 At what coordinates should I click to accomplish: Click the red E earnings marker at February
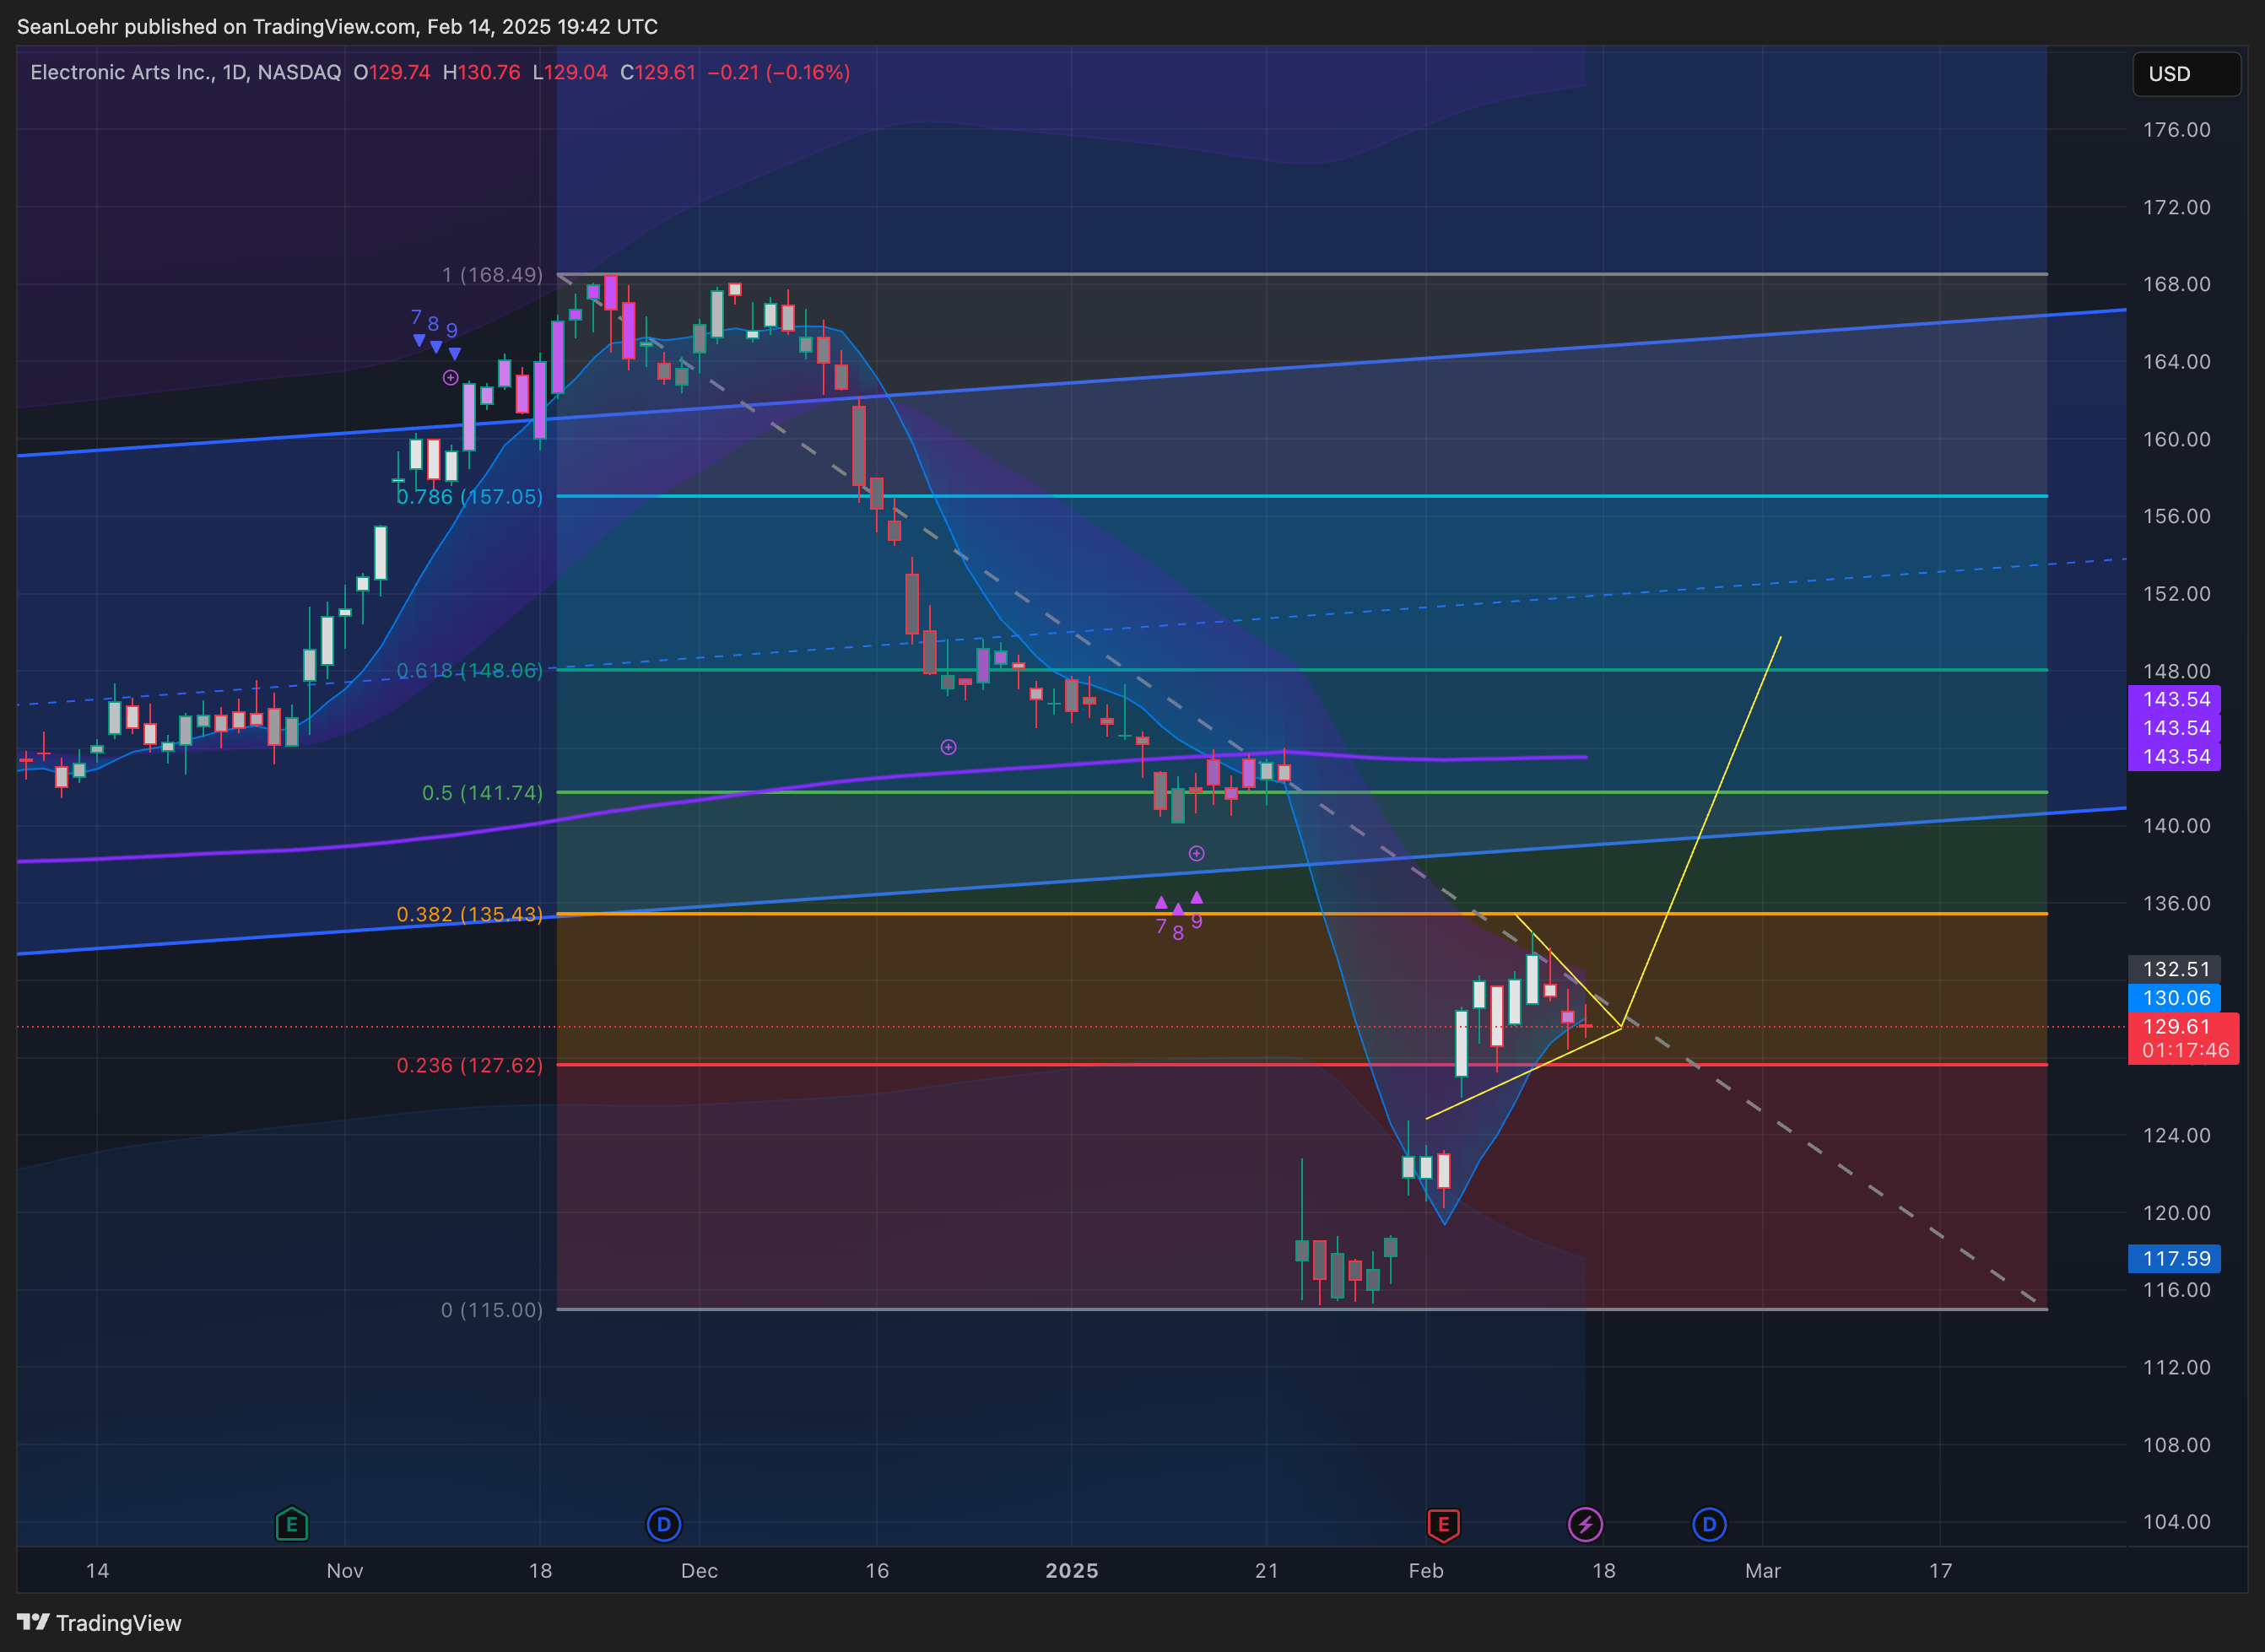click(x=1442, y=1524)
